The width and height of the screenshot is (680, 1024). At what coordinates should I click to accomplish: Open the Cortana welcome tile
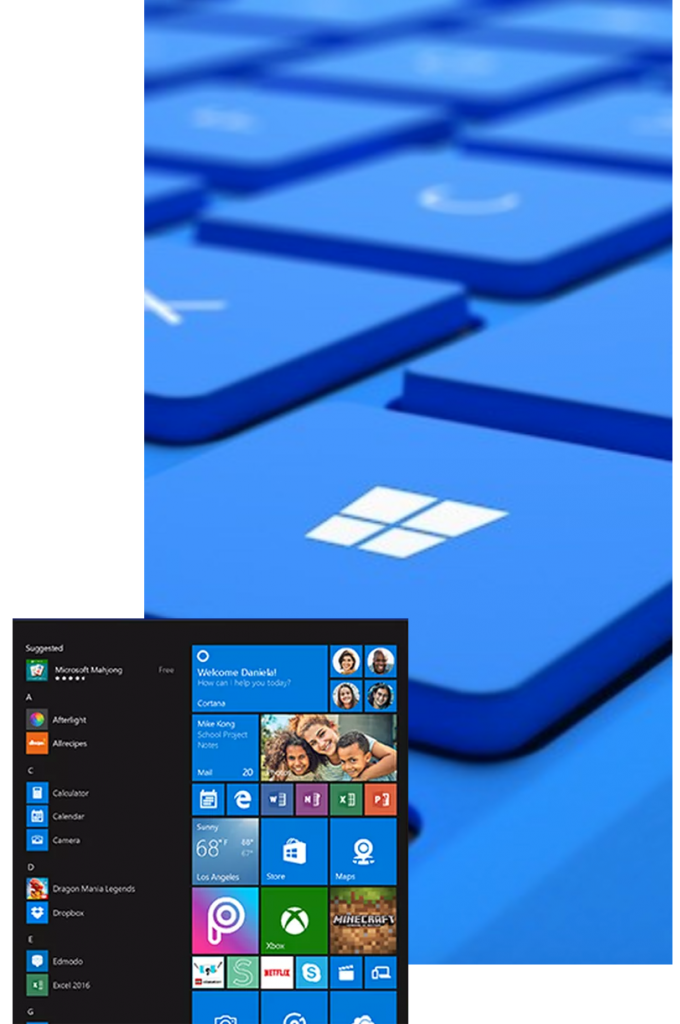[259, 677]
